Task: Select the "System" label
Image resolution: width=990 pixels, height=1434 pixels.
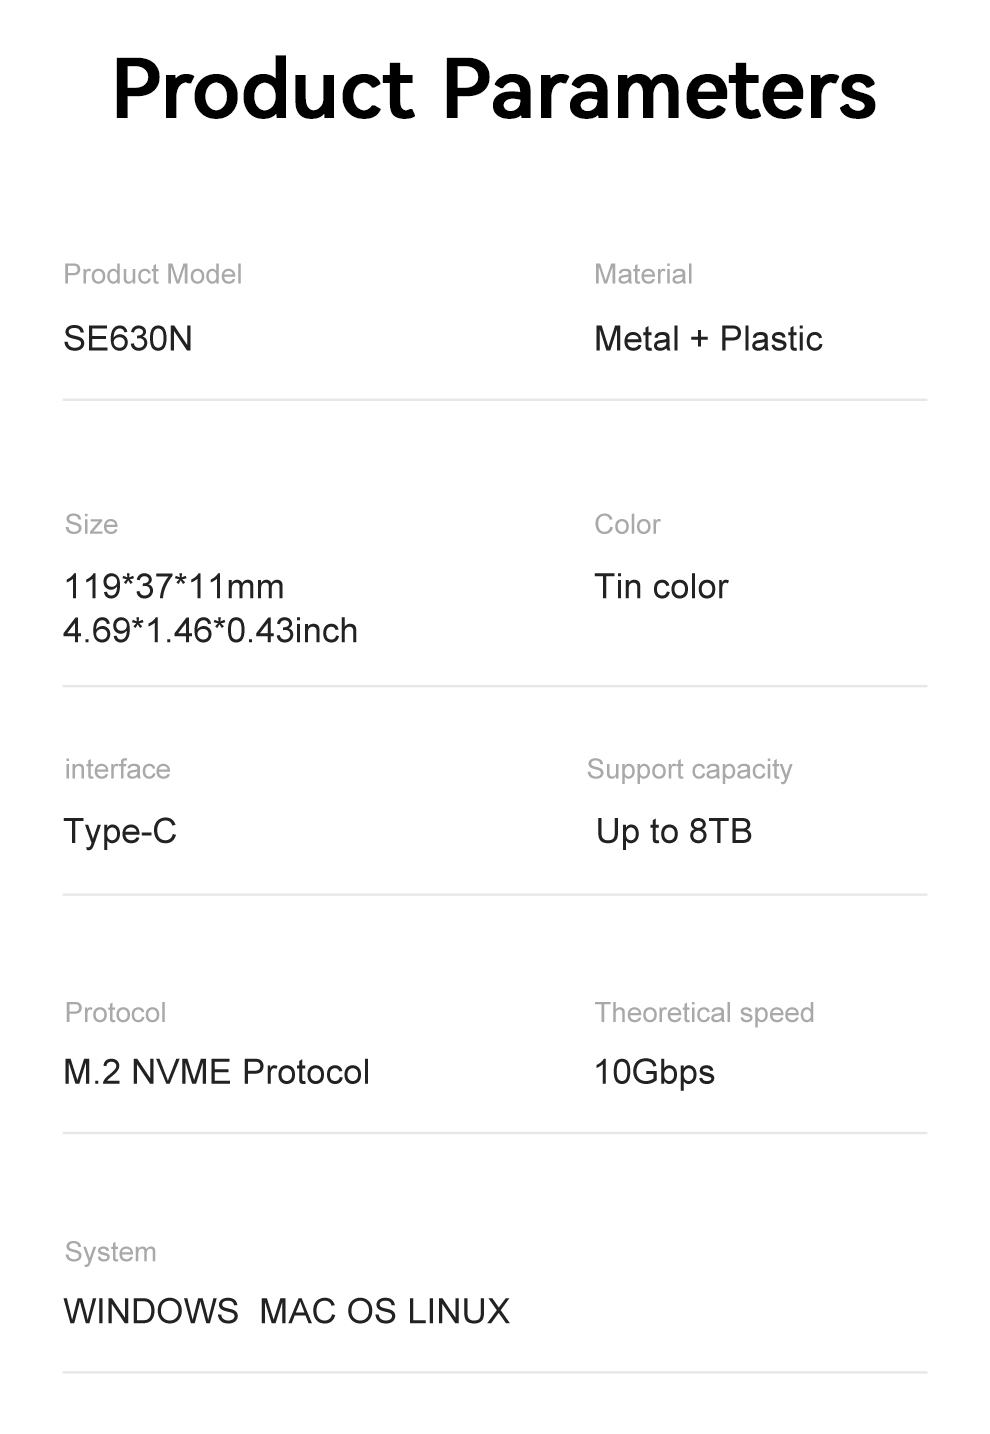Action: (x=110, y=1252)
